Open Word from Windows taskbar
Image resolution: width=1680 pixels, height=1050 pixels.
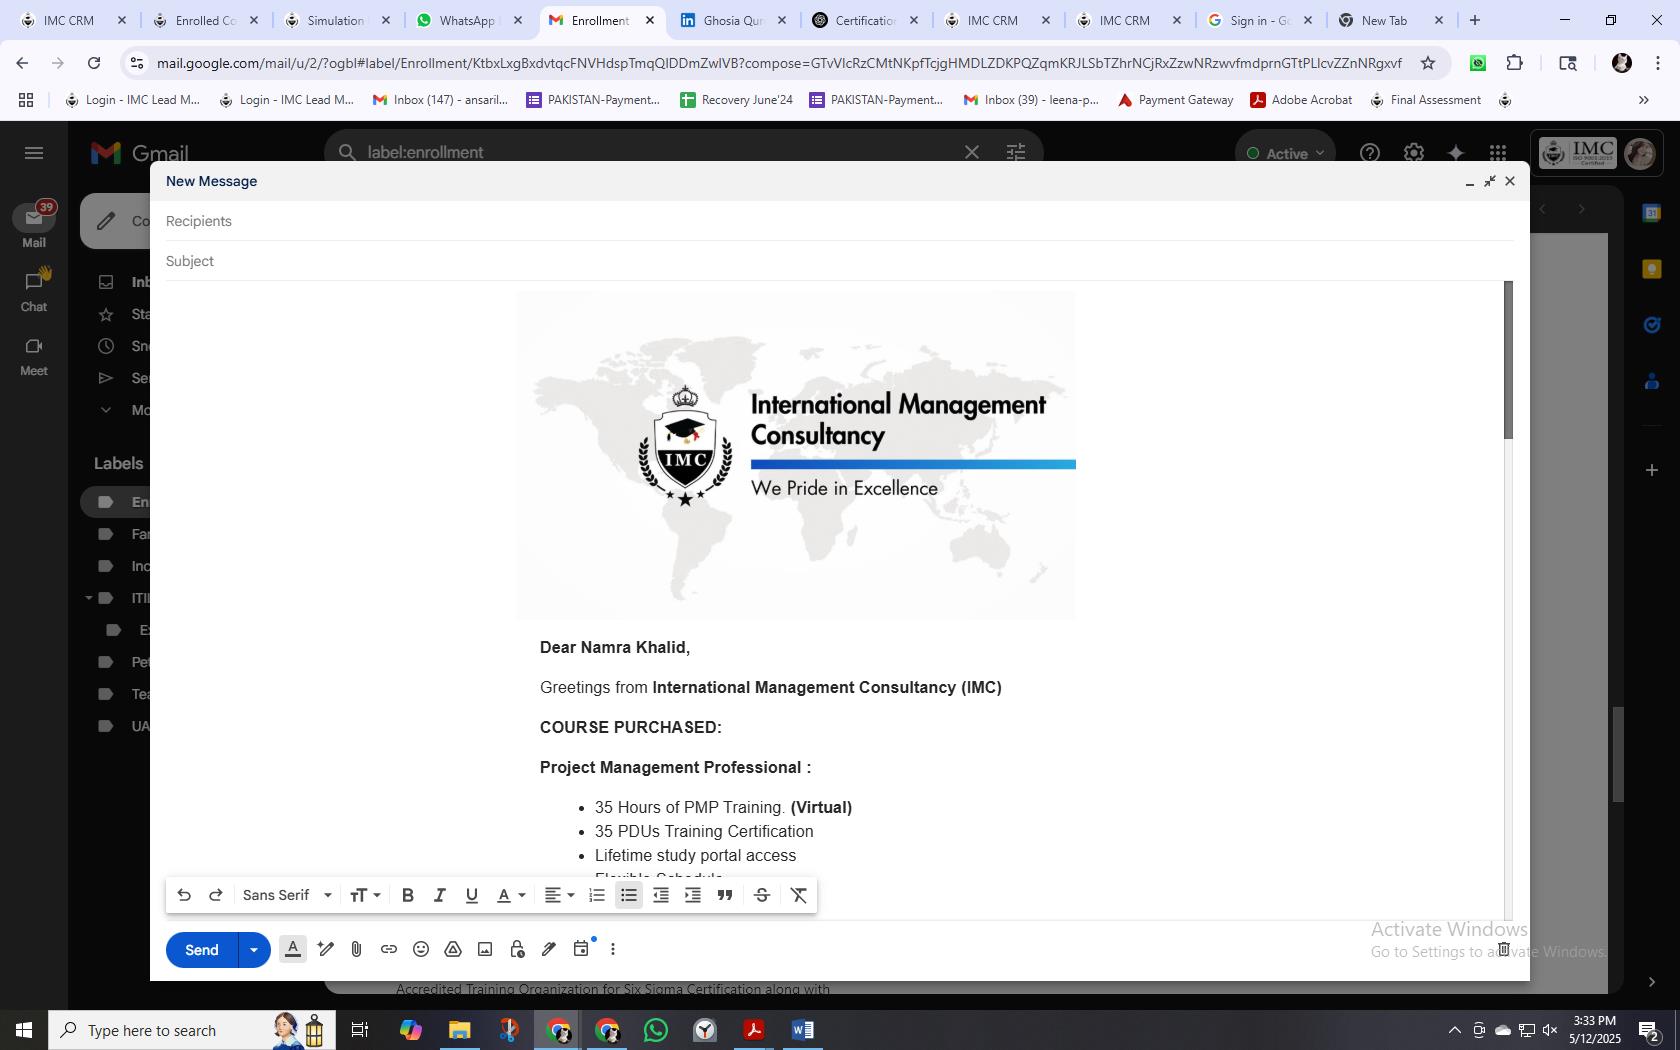coord(802,1030)
